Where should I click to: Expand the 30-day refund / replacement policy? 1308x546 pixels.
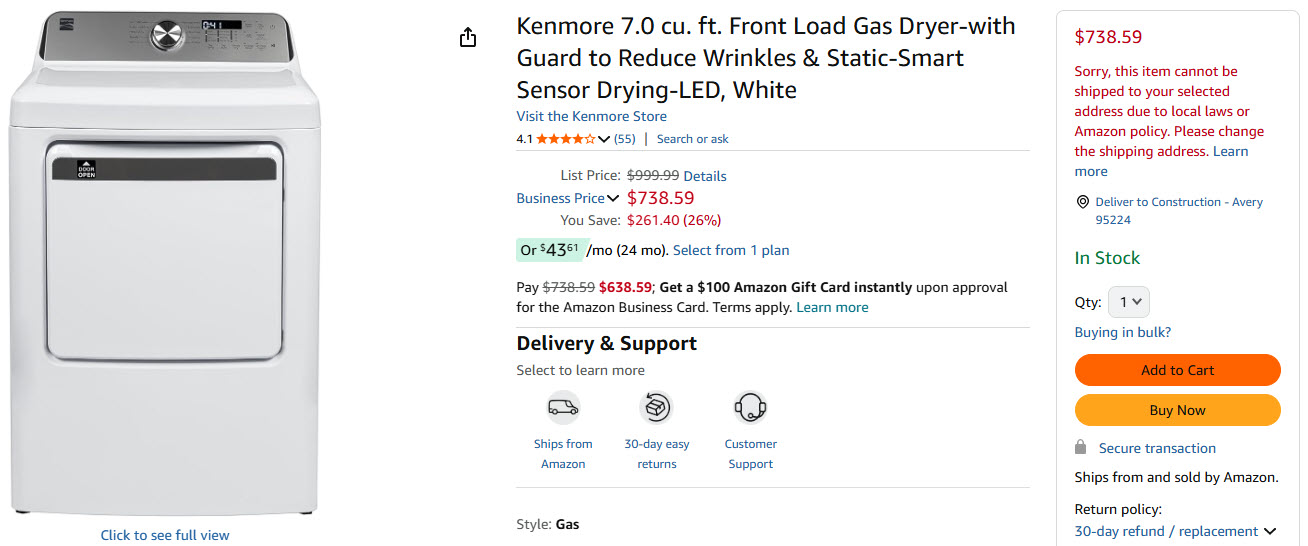click(1270, 531)
